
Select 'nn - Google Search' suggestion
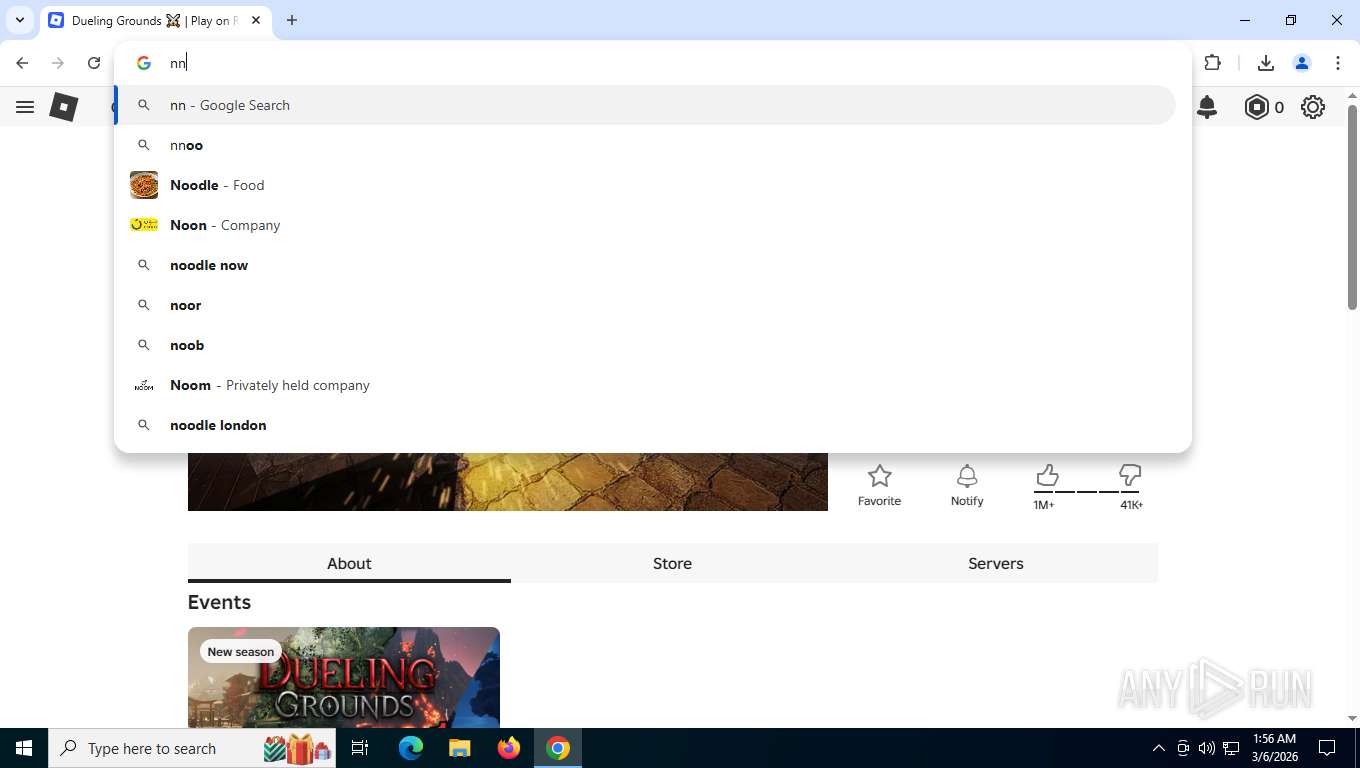point(645,105)
